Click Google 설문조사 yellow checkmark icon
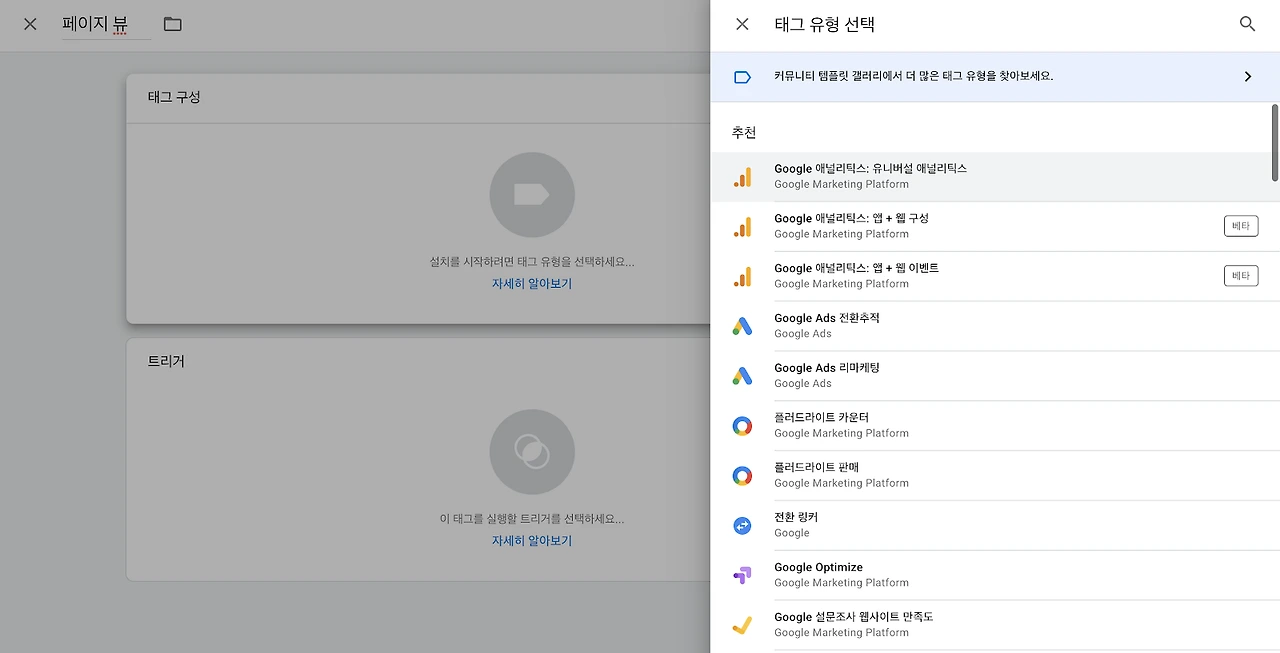 pos(742,625)
